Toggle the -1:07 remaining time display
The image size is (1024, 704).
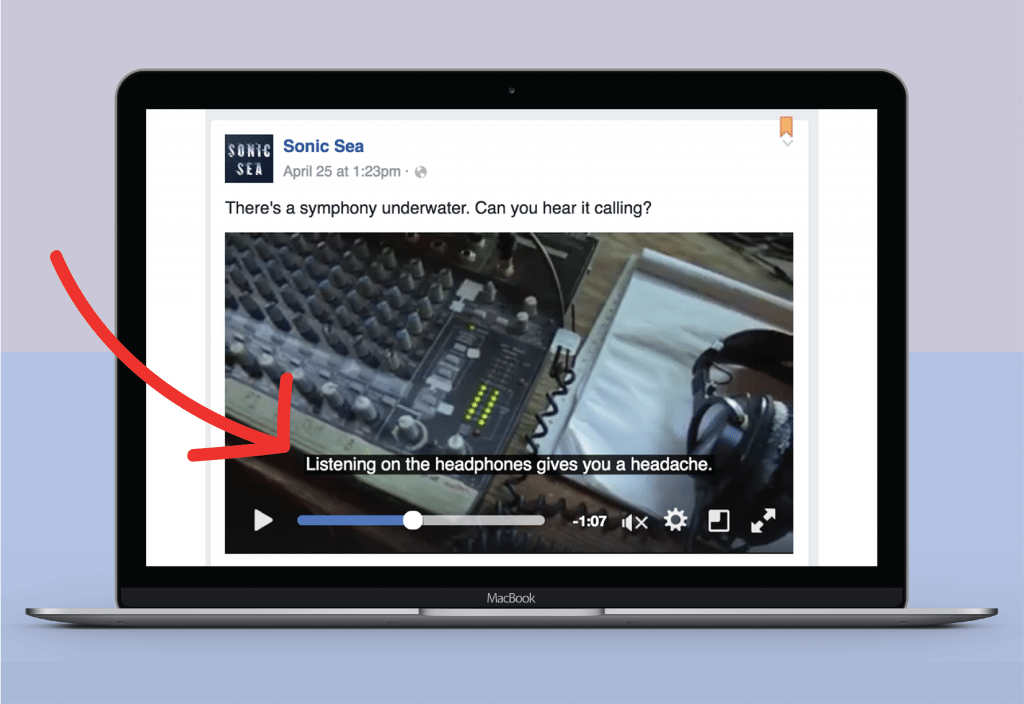pyautogui.click(x=591, y=520)
